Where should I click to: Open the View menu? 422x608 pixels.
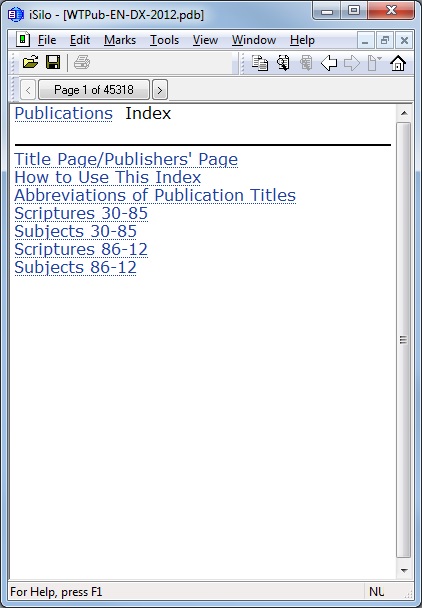coord(205,40)
